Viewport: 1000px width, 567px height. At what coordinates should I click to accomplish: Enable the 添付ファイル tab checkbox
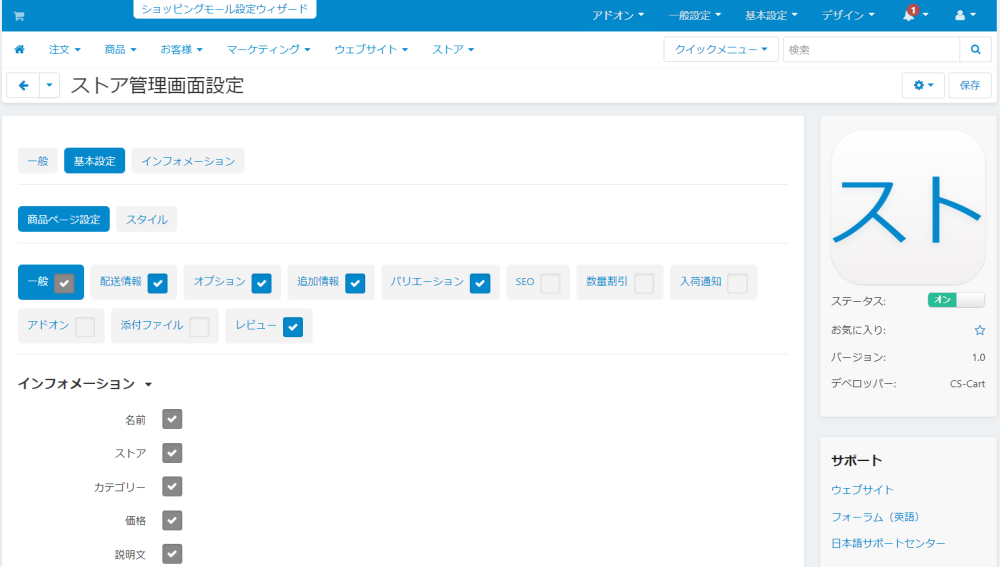click(199, 327)
